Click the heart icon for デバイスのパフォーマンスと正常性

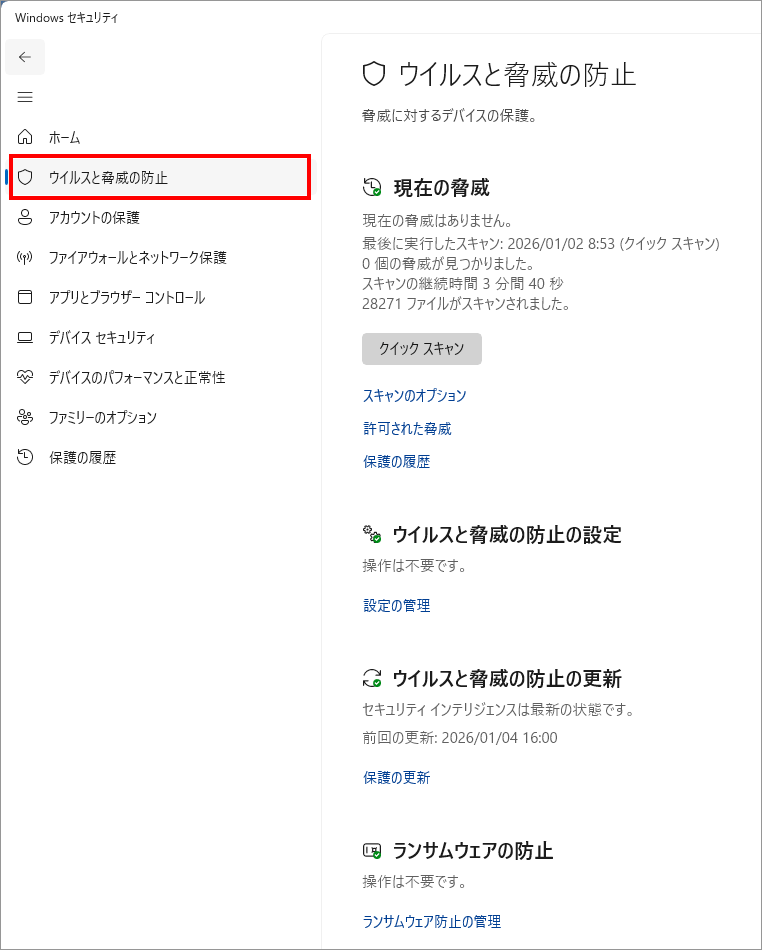tap(26, 377)
